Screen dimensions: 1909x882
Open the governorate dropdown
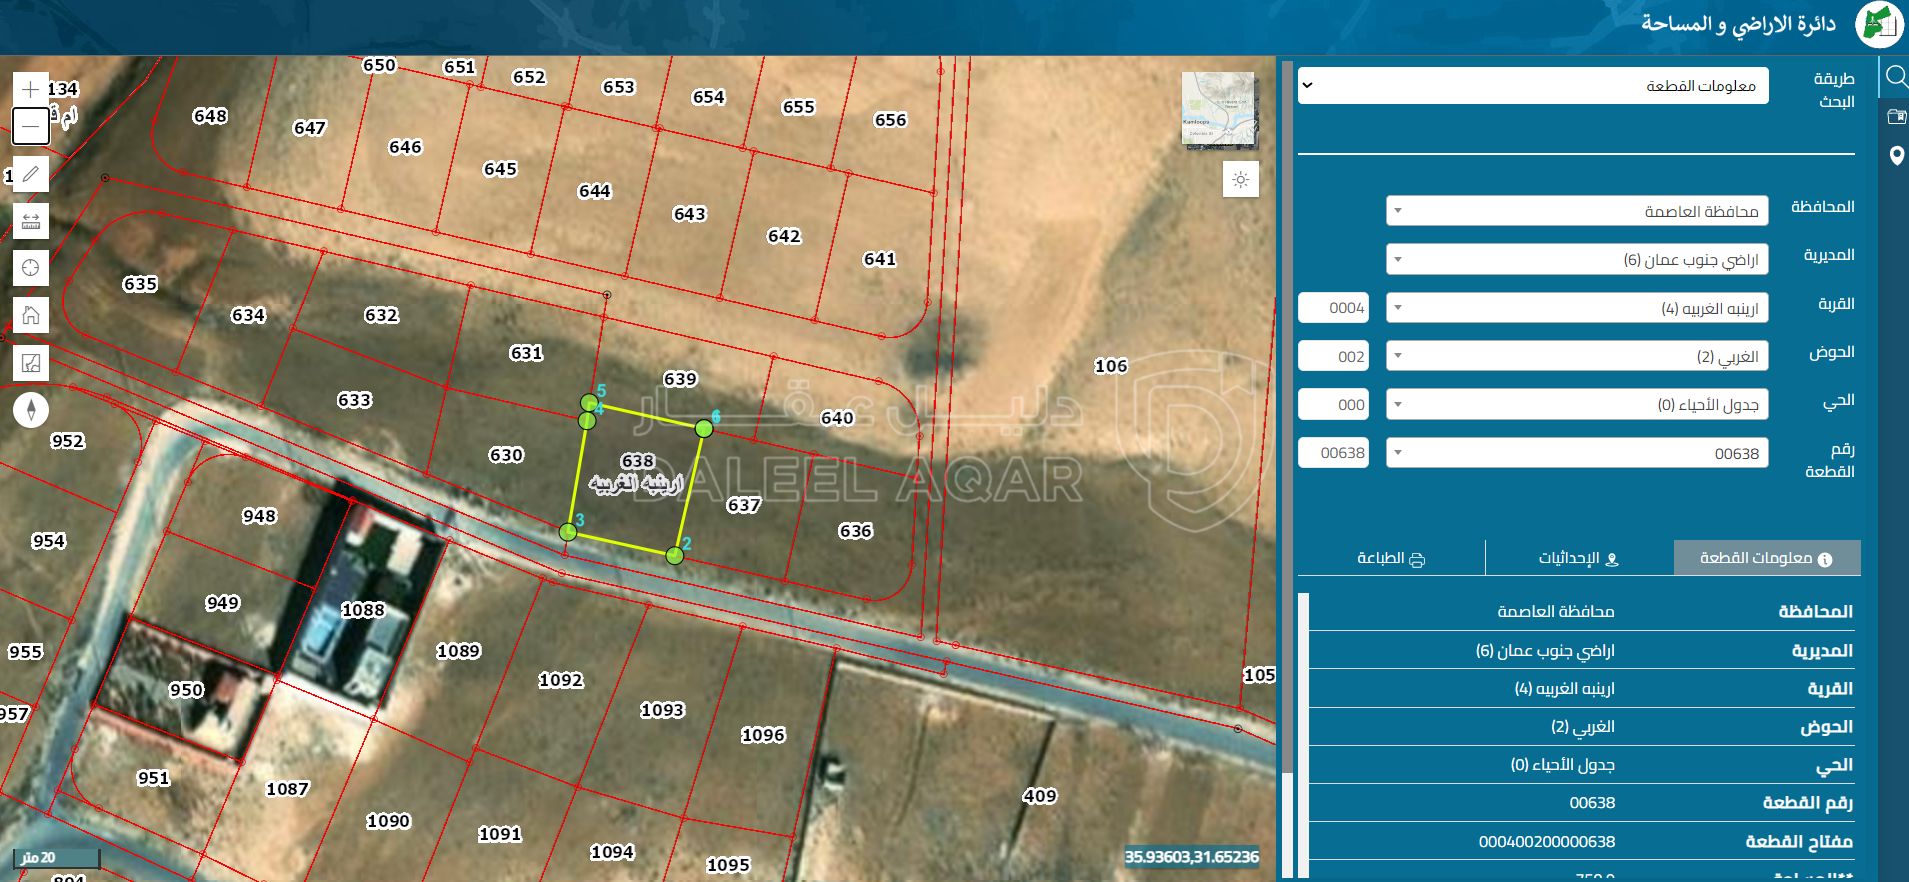1577,211
